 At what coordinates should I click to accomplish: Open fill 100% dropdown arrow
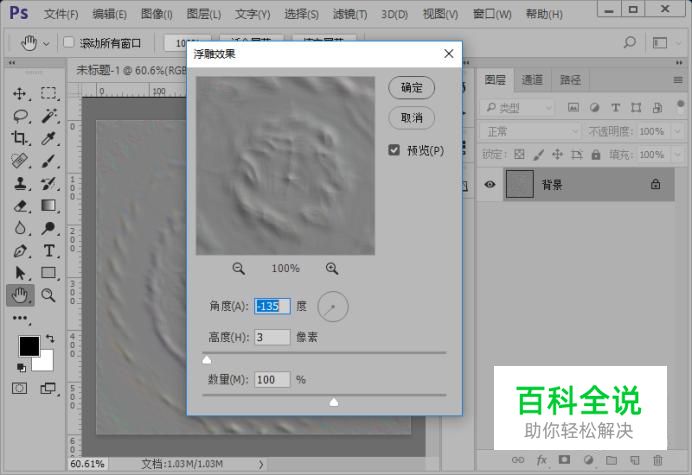coord(677,155)
